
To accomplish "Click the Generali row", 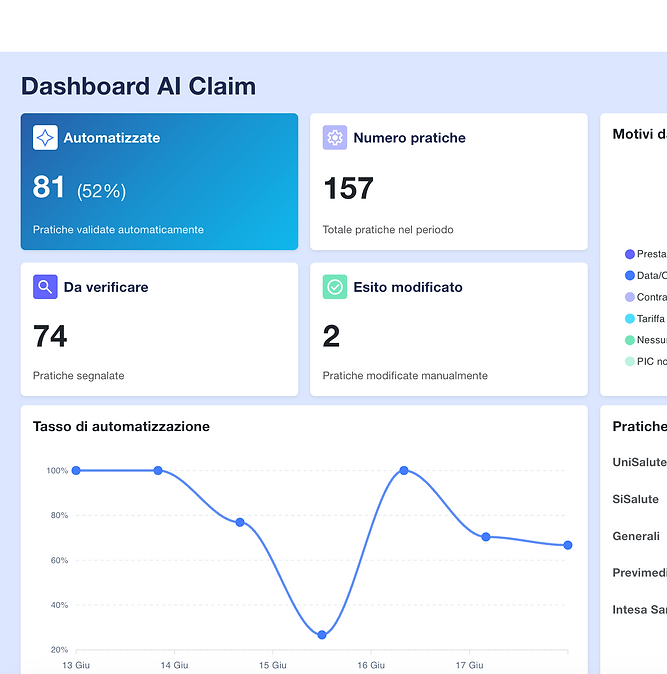I will (636, 536).
